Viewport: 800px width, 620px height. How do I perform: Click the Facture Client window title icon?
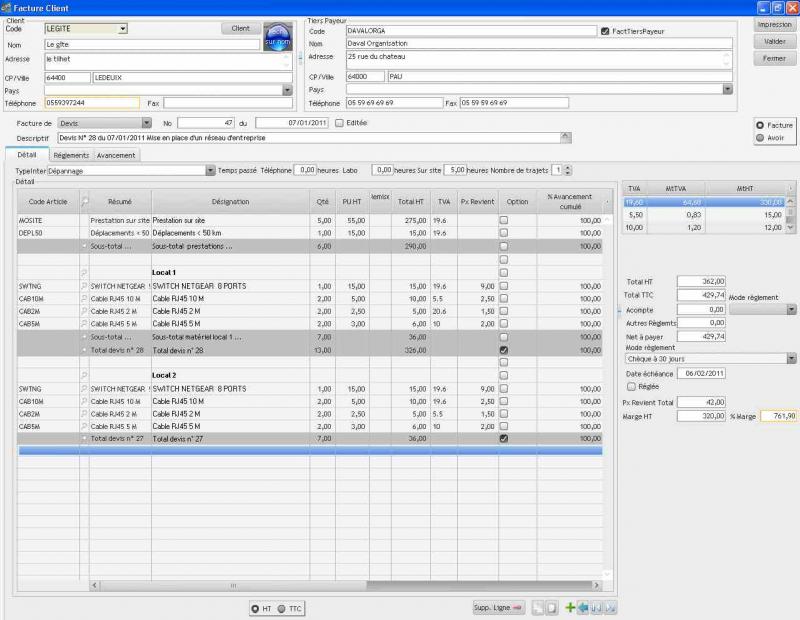tap(6, 8)
